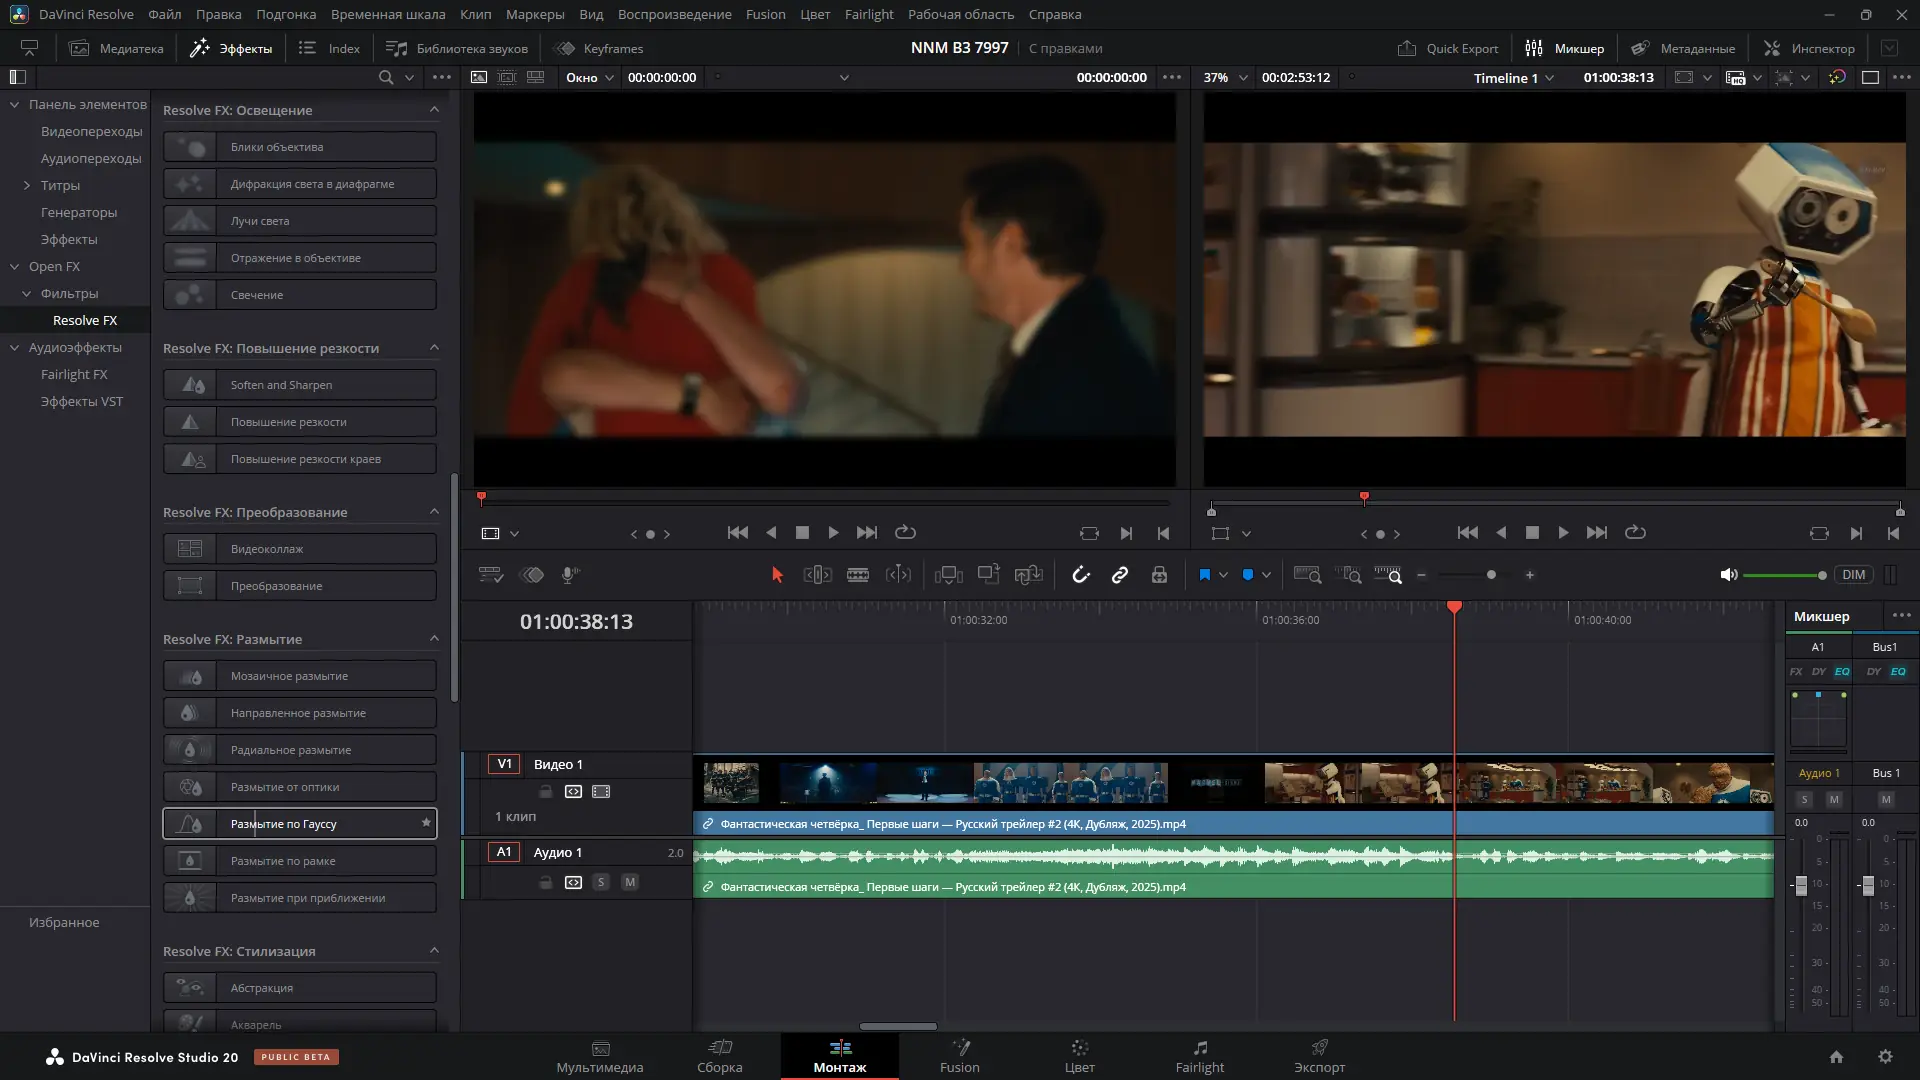
Task: Expand the Титры tree item
Action: tap(27, 185)
